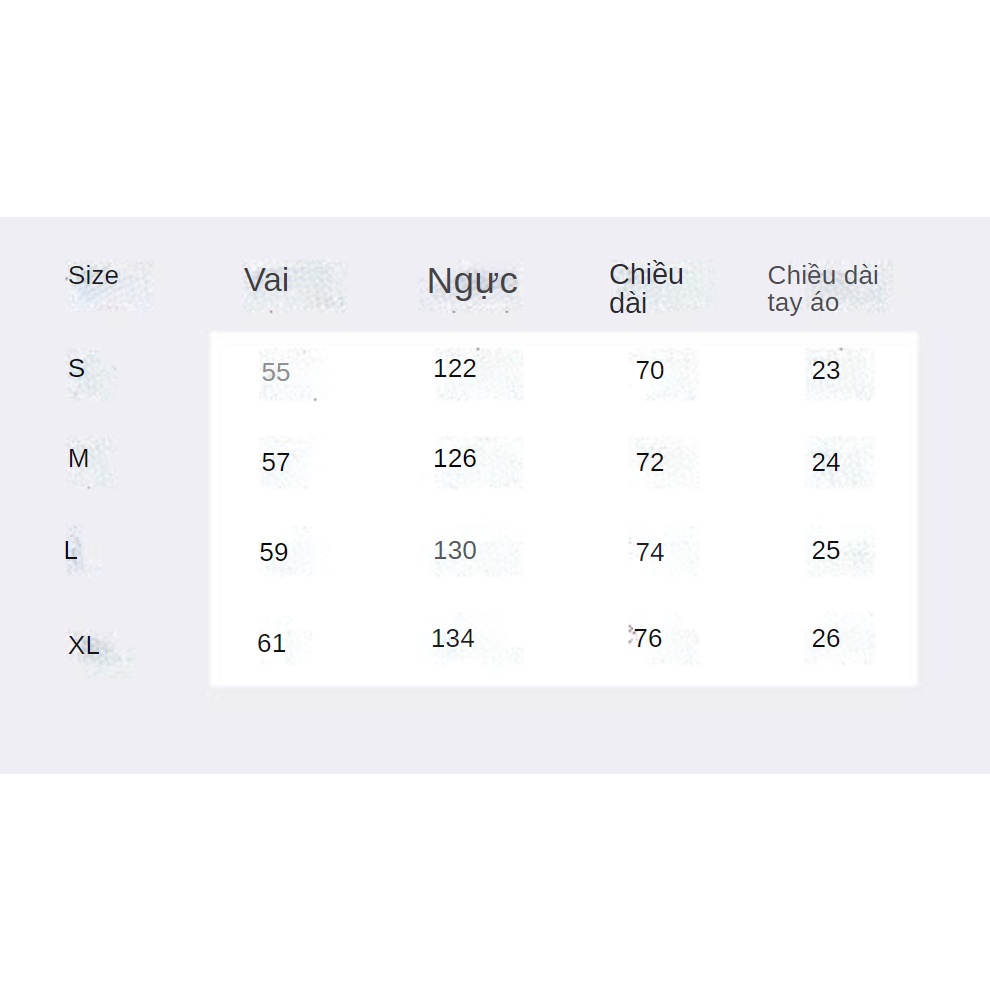Click sleeve length value 23
Viewport: 990px width, 990px height.
[826, 371]
